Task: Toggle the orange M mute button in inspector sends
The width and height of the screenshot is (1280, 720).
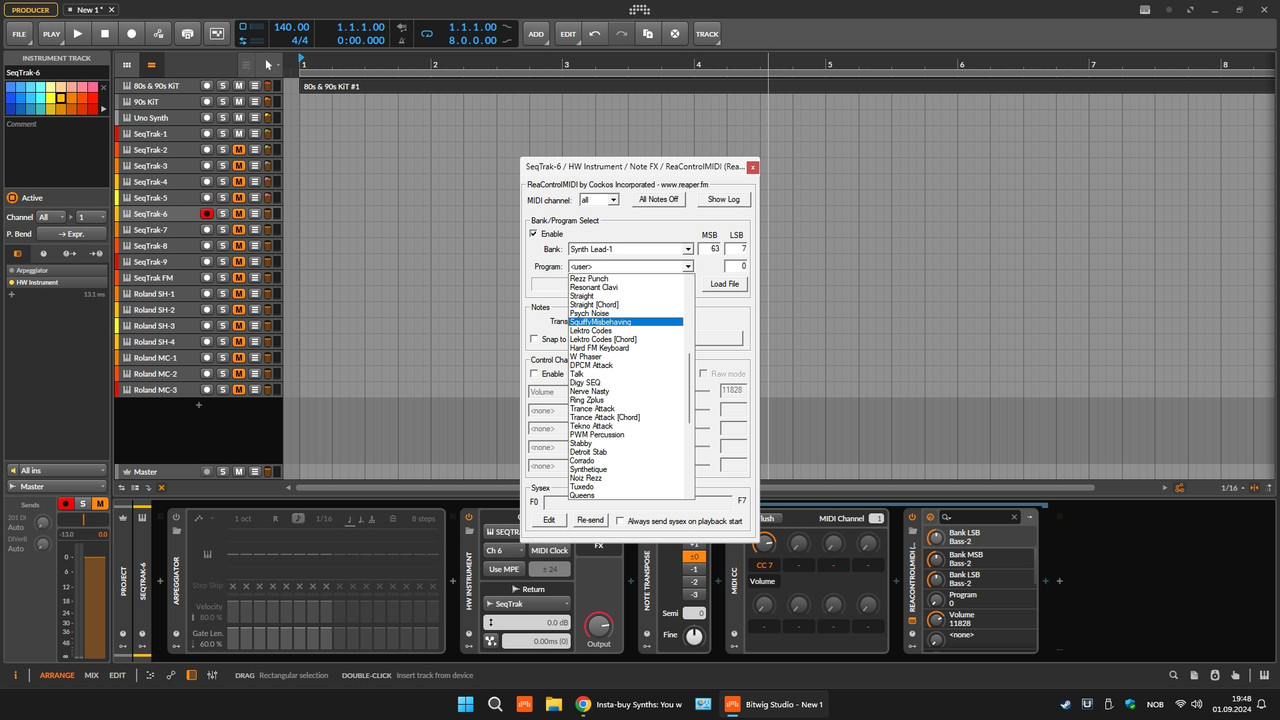Action: [x=99, y=503]
